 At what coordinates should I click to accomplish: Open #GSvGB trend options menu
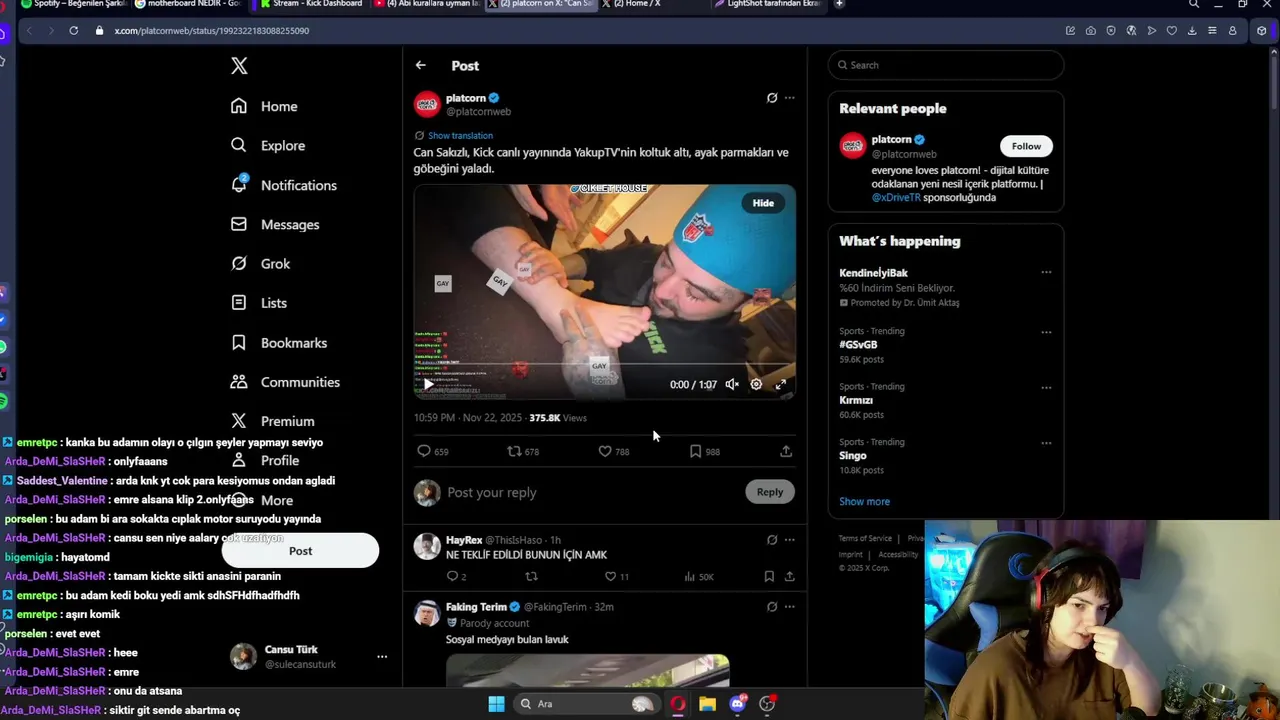[1046, 332]
